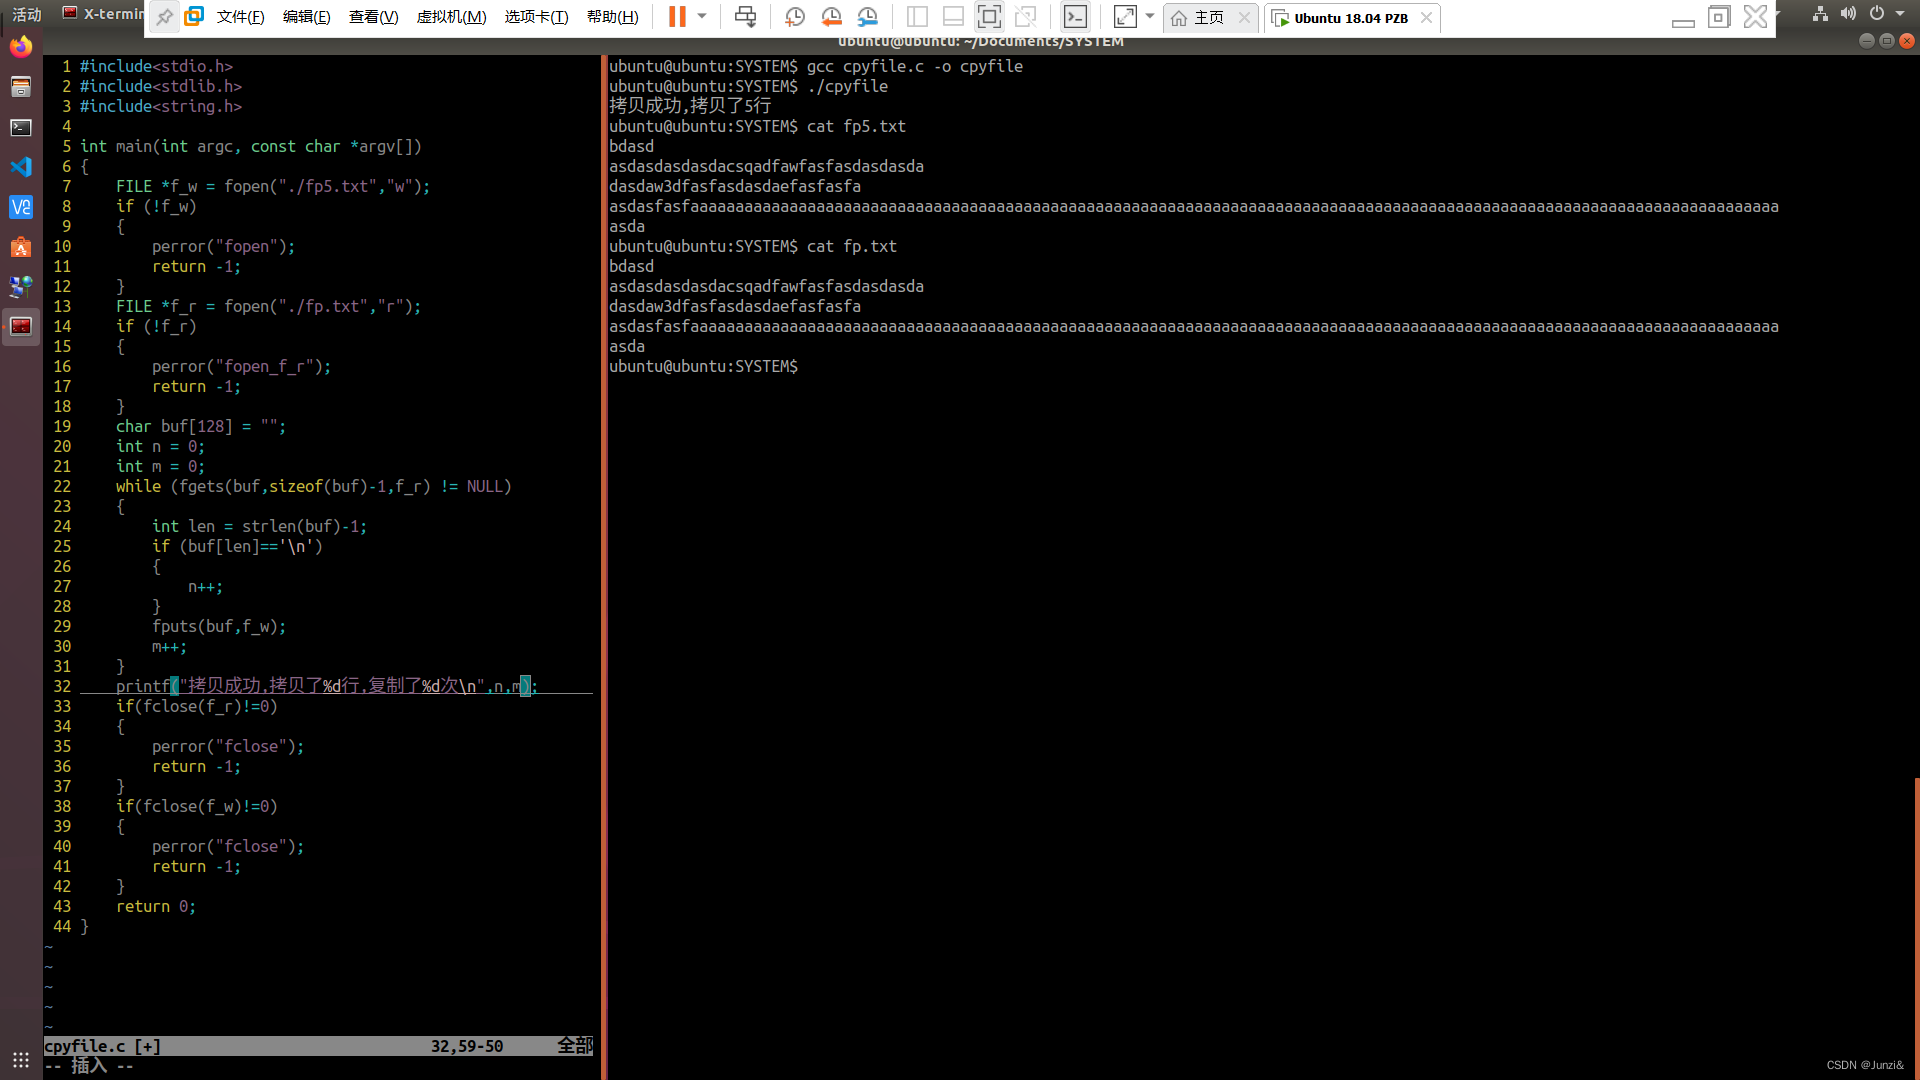
Task: Expand the stretch guest dropdown arrow
Action: tap(1150, 16)
